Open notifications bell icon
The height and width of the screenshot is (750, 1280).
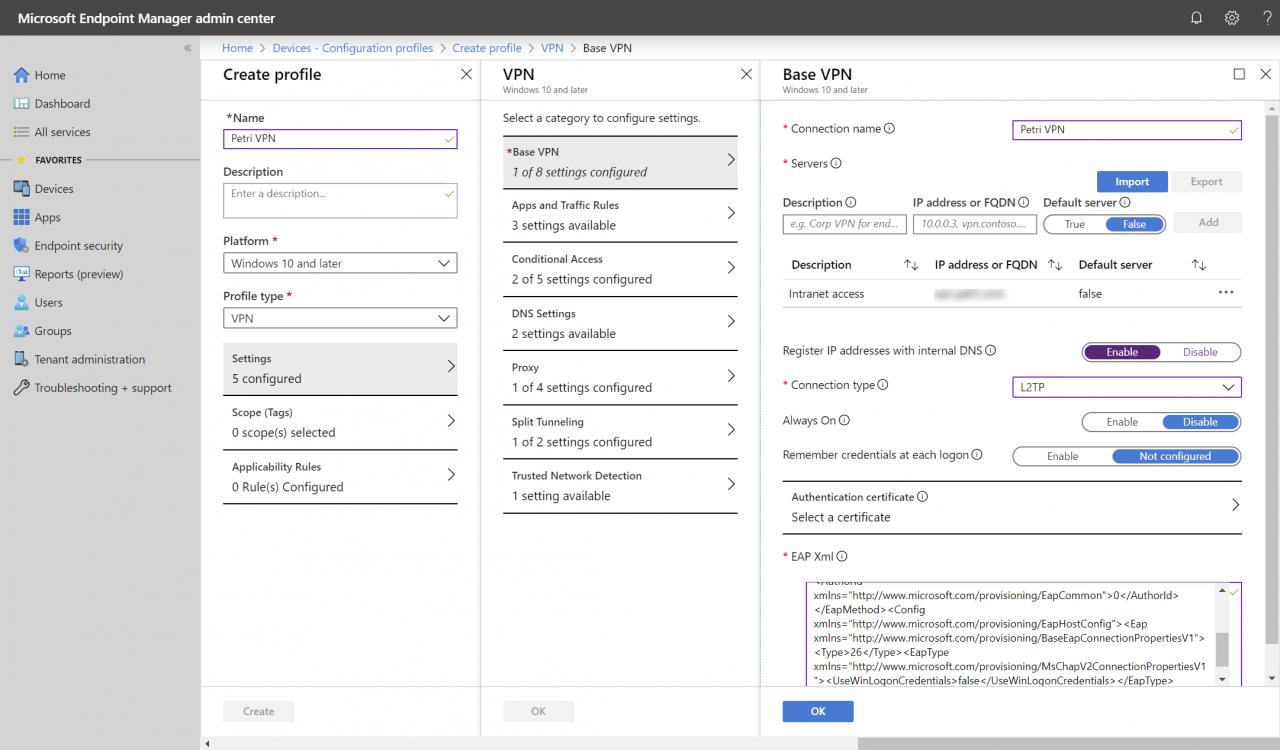(x=1196, y=18)
